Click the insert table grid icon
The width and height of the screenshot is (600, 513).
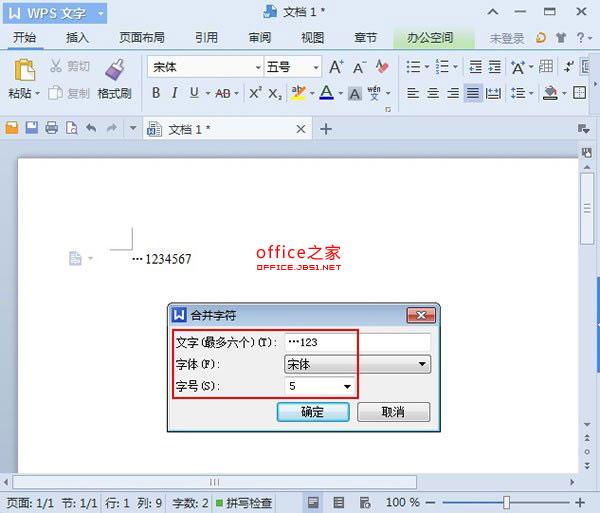(546, 67)
